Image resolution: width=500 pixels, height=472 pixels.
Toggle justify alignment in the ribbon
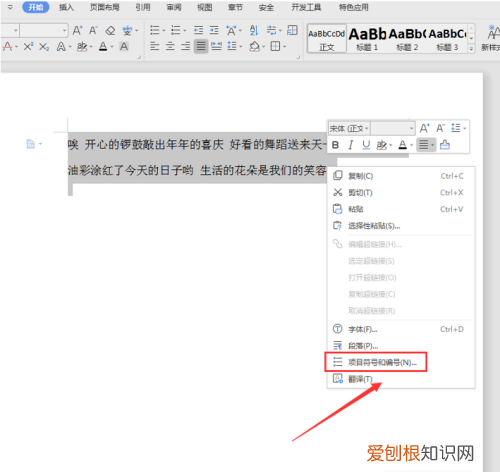(x=201, y=46)
